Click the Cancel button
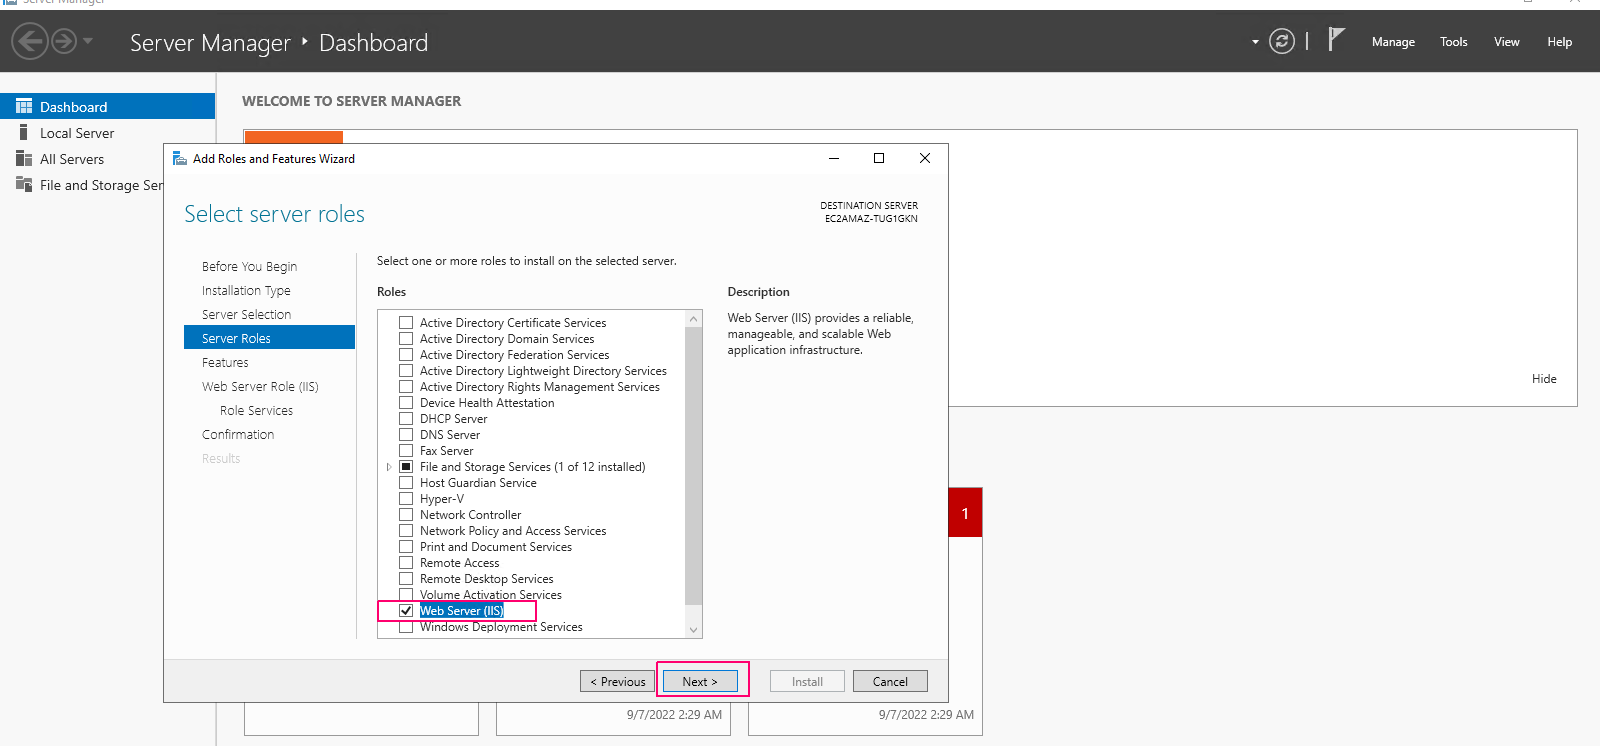The height and width of the screenshot is (746, 1600). (x=890, y=681)
